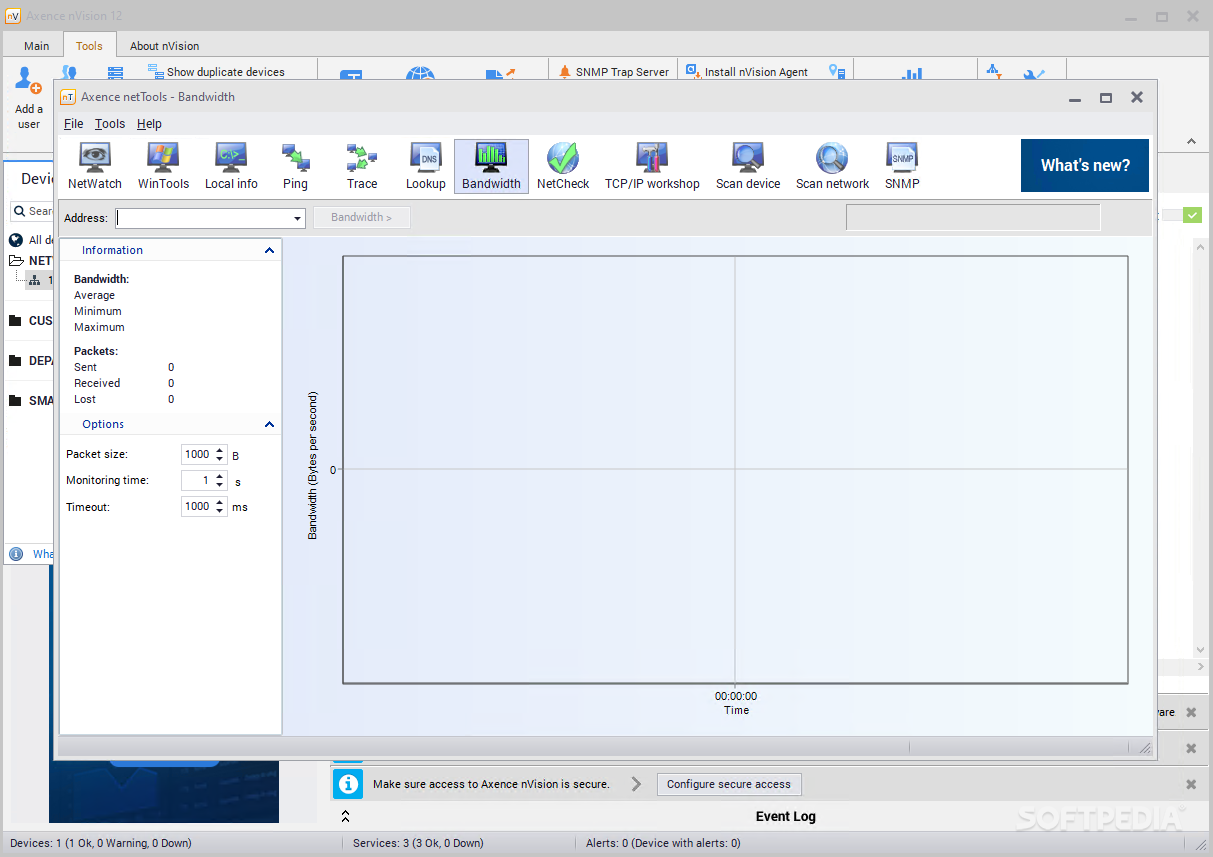Switch to the About nVision tab

[x=164, y=46]
